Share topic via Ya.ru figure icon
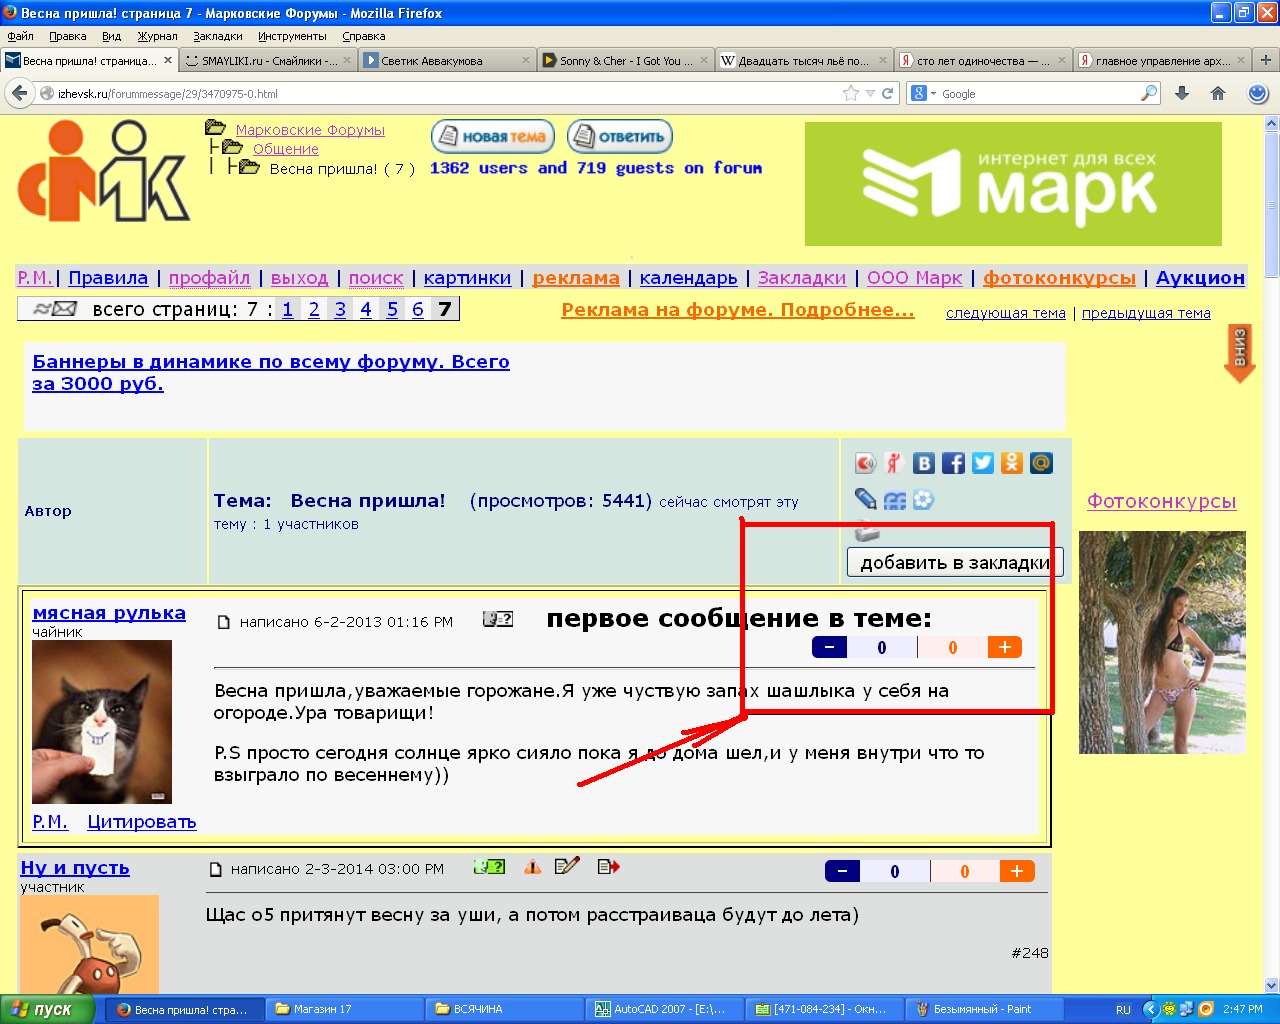Image resolution: width=1280 pixels, height=1024 pixels. pos(894,463)
